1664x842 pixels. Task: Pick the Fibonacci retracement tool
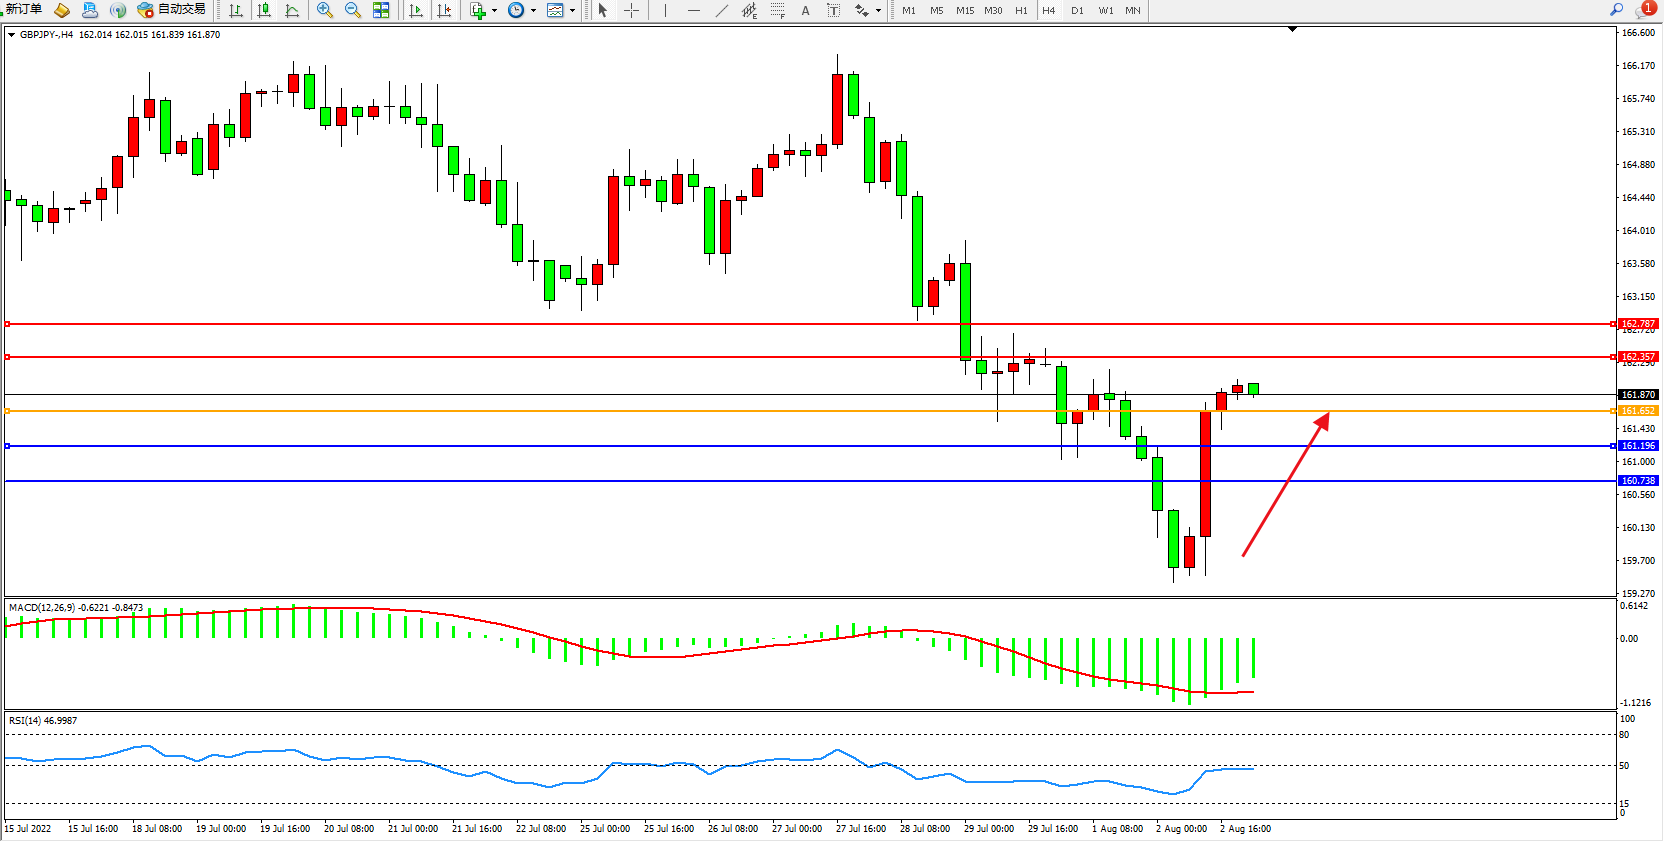778,10
